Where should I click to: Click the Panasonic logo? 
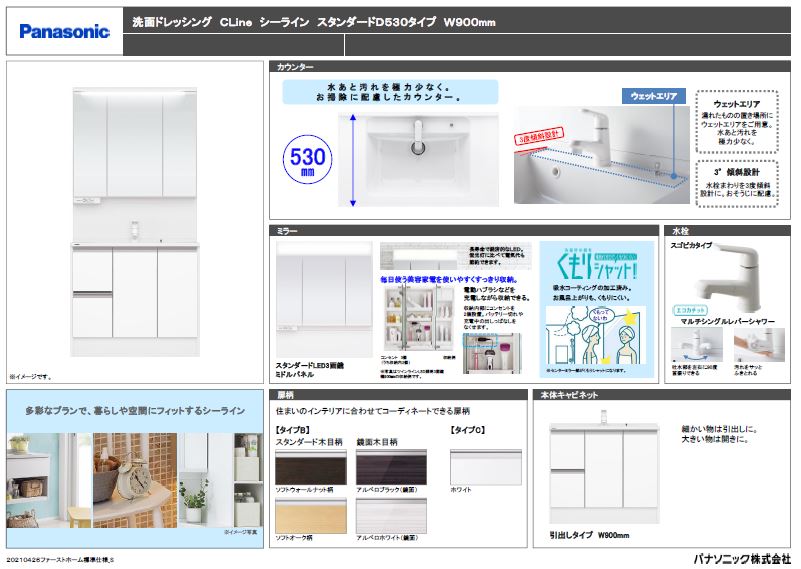[64, 32]
